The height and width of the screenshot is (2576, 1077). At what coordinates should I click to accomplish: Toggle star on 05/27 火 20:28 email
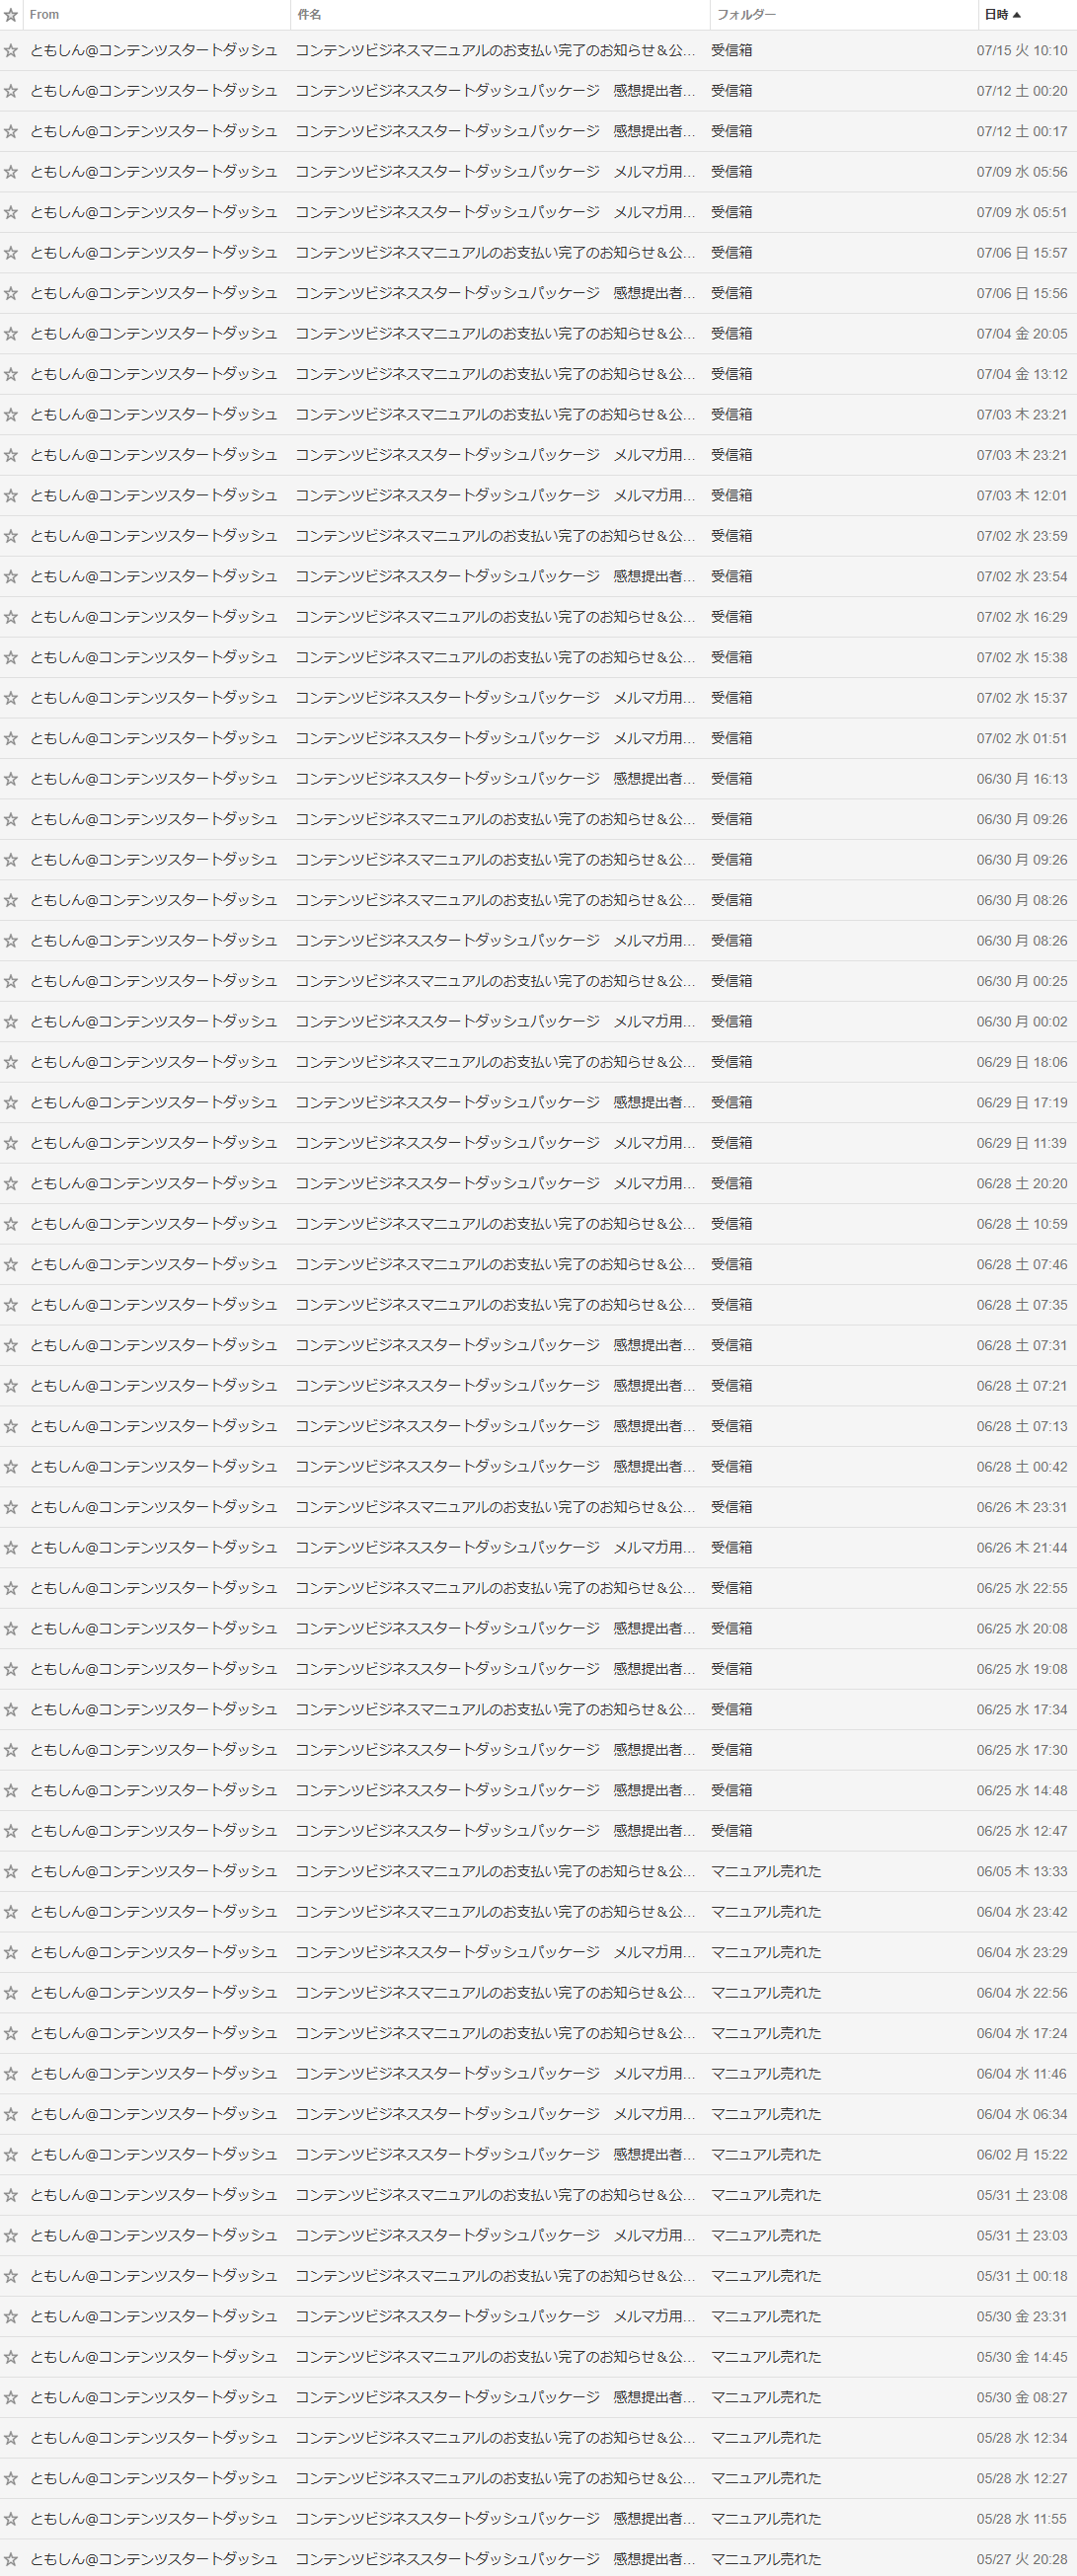(11, 2559)
